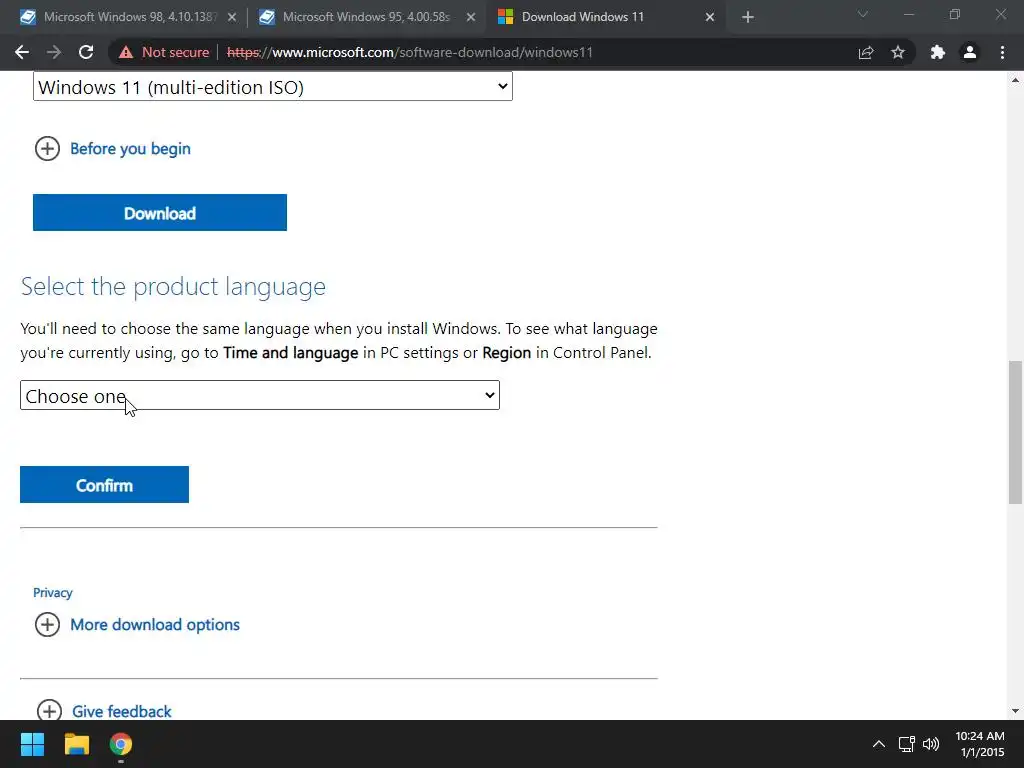Click the browser forward arrow
Screen dimensions: 1024x768
tap(54, 52)
